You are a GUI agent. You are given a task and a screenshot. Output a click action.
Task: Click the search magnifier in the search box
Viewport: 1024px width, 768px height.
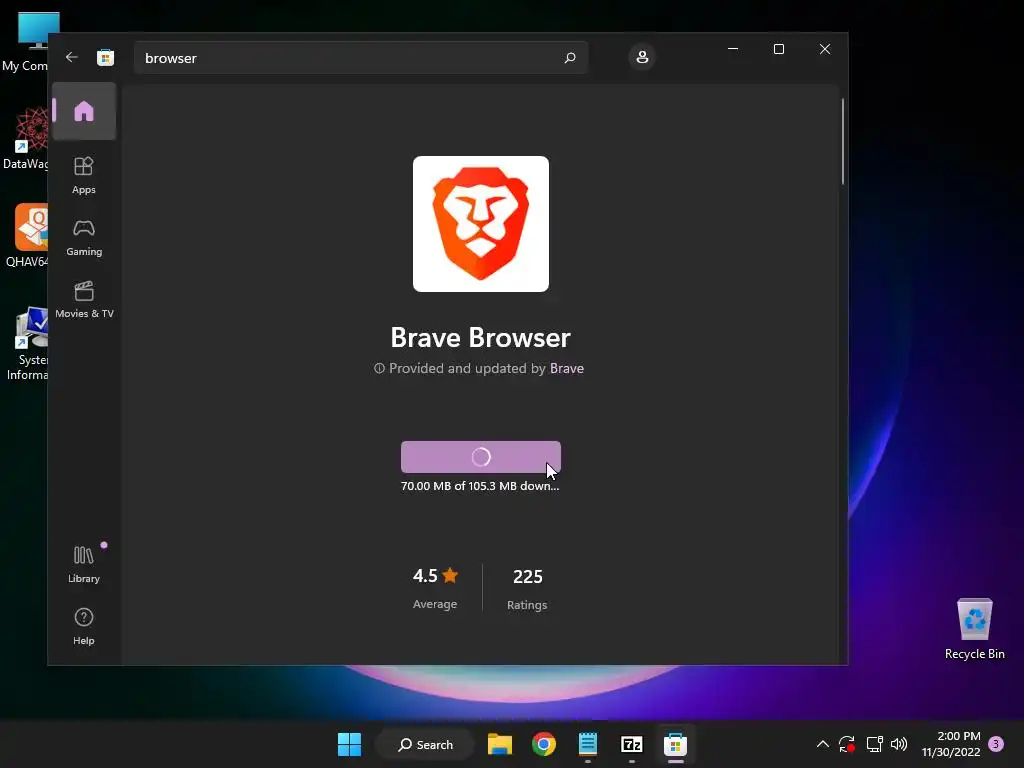(569, 57)
